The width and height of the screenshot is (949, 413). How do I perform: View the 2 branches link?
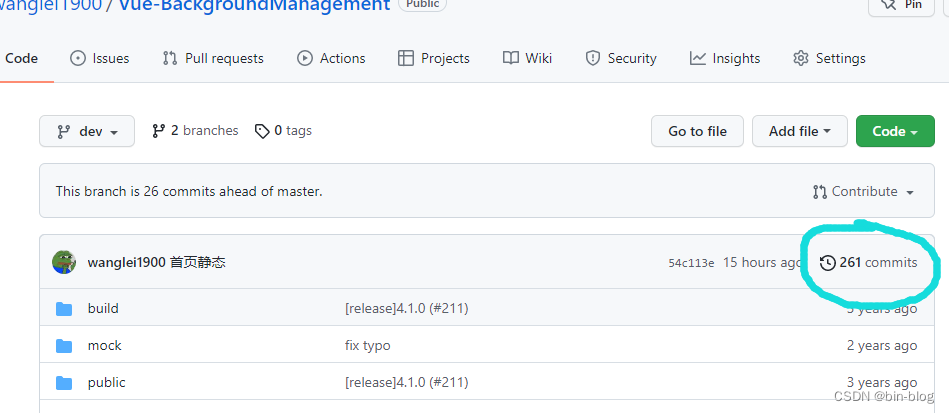click(x=195, y=131)
